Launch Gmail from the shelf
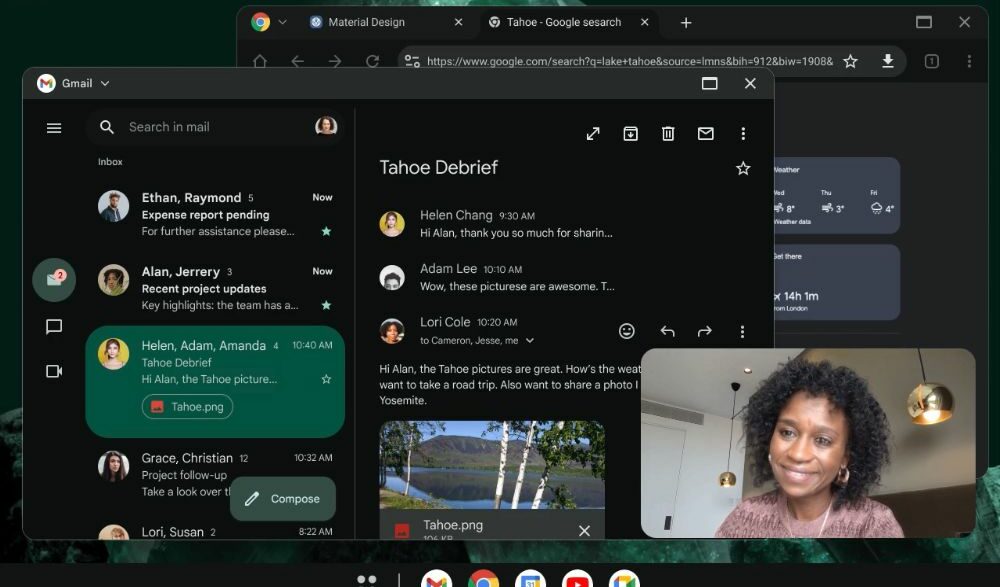Viewport: 1000px width, 587px height. tap(437, 579)
